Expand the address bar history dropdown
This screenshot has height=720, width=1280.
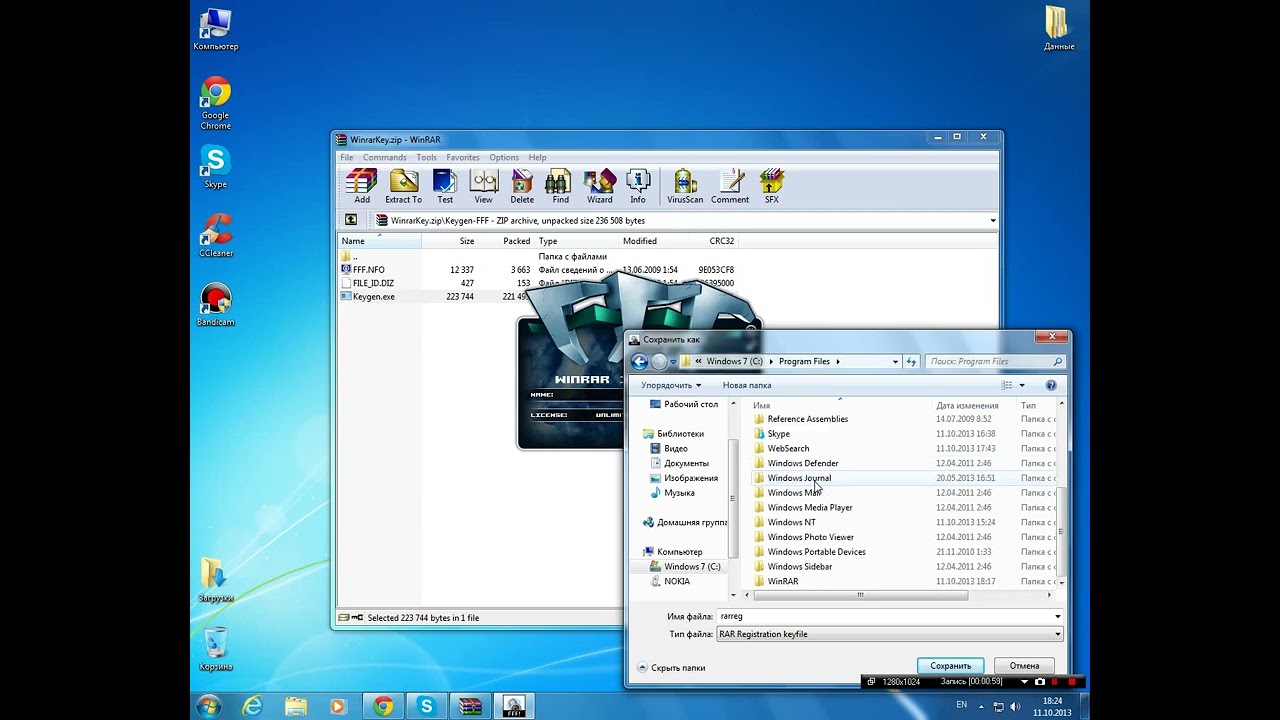pyautogui.click(x=895, y=361)
